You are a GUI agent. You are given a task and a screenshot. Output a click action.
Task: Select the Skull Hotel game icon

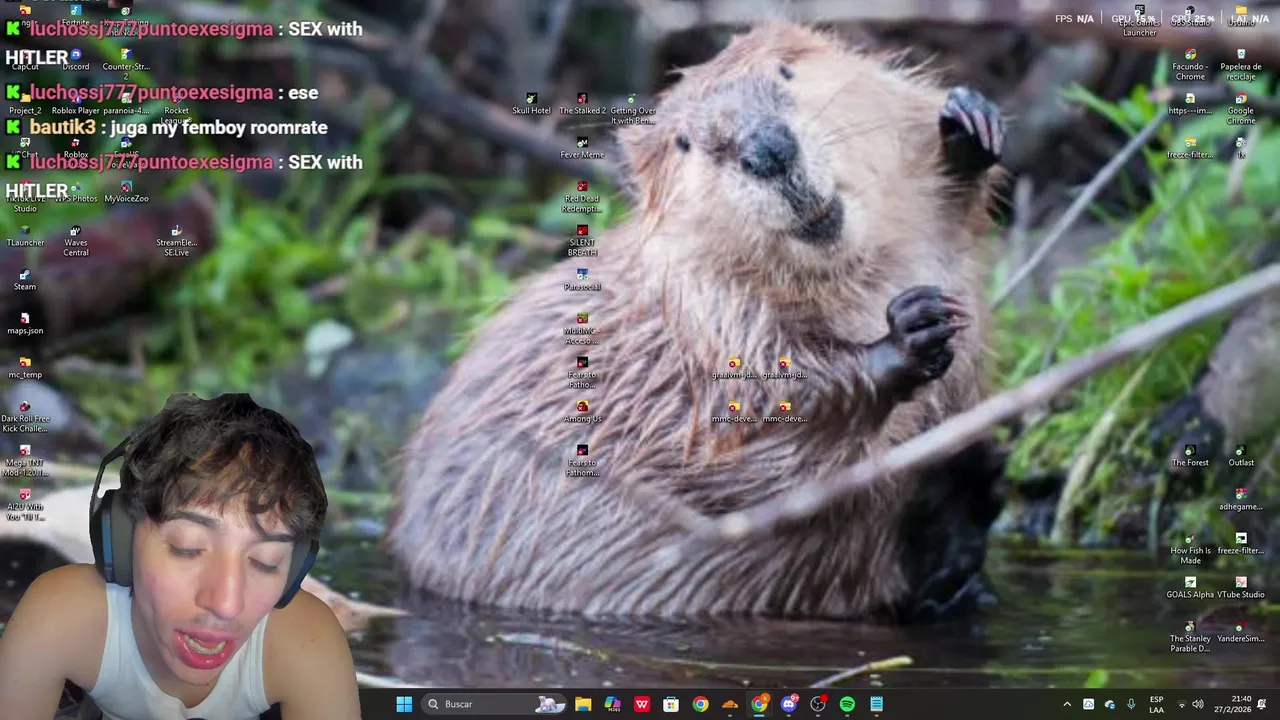coord(531,104)
